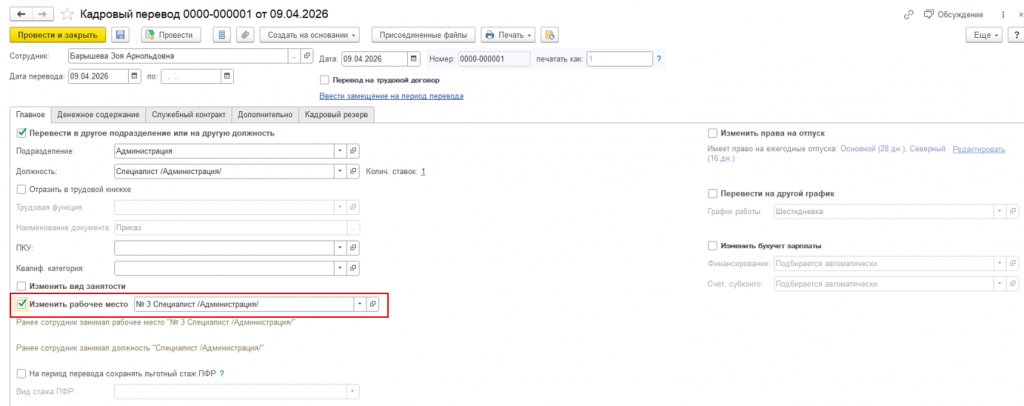Copy link using the chain icon
This screenshot has width=1024, height=406.
pyautogui.click(x=908, y=14)
